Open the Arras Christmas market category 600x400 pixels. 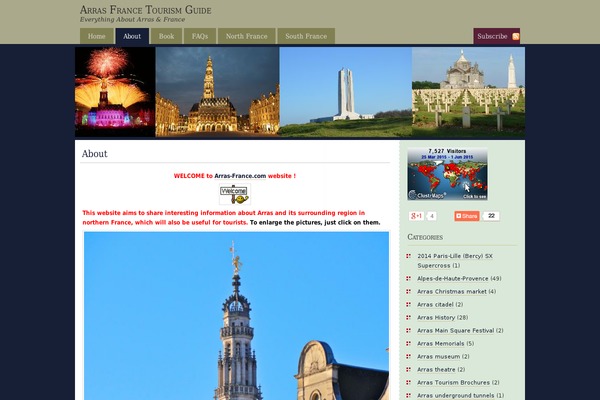[x=452, y=291]
